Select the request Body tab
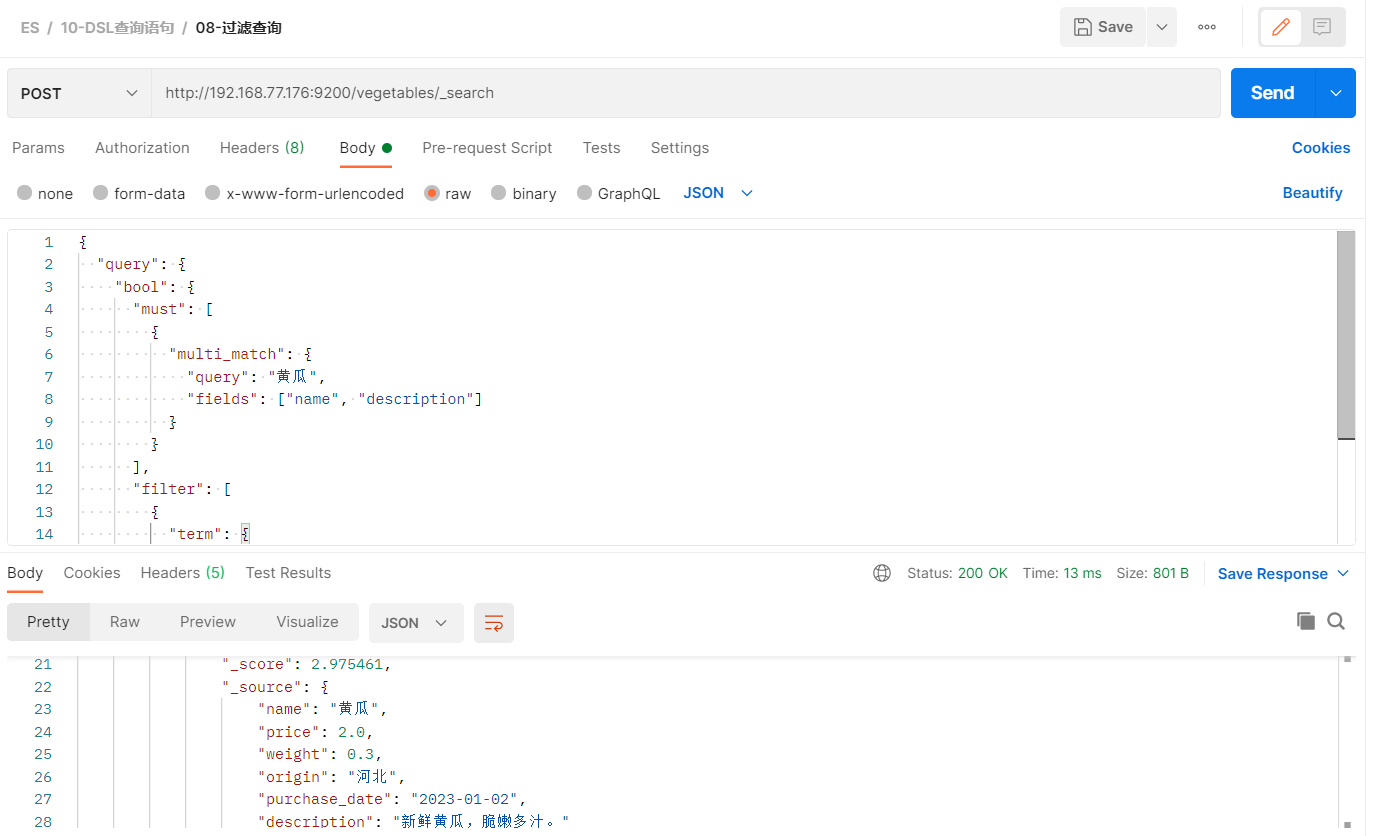The image size is (1377, 836). pos(365,148)
